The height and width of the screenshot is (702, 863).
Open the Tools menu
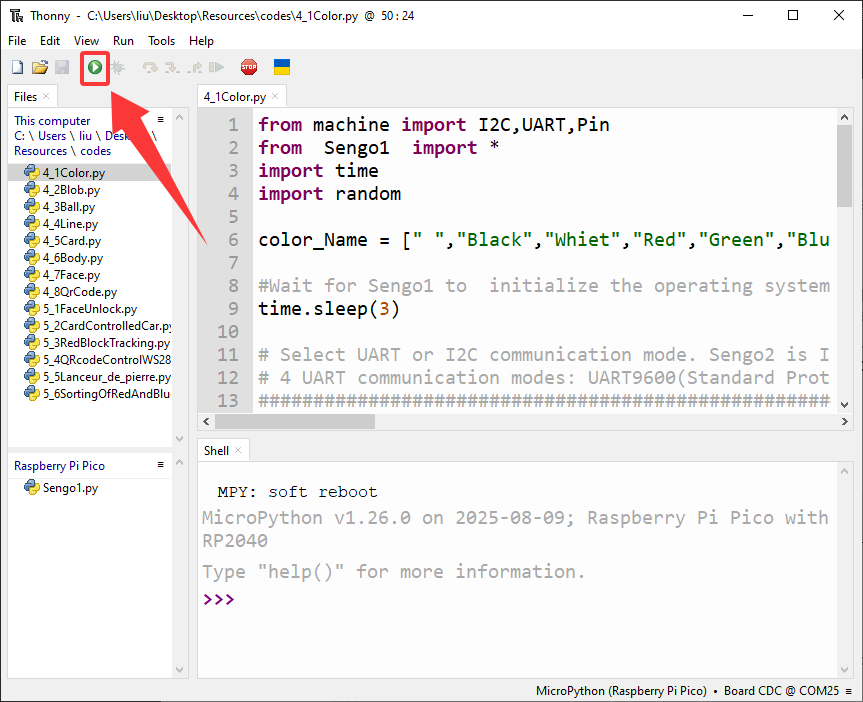161,41
